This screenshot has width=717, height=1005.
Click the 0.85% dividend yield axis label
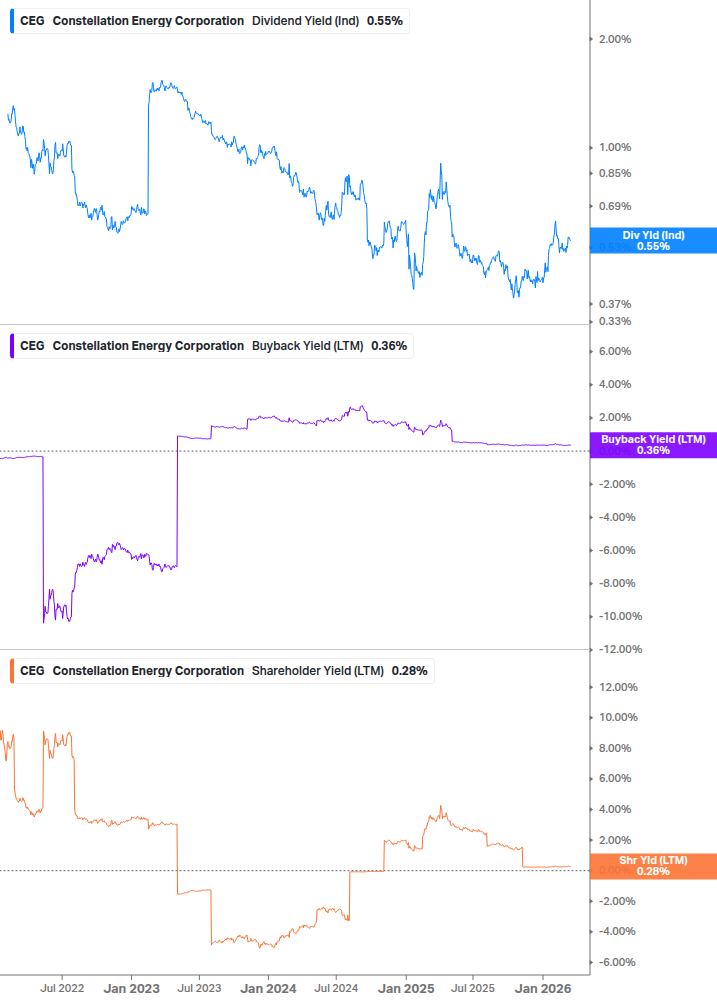(615, 174)
